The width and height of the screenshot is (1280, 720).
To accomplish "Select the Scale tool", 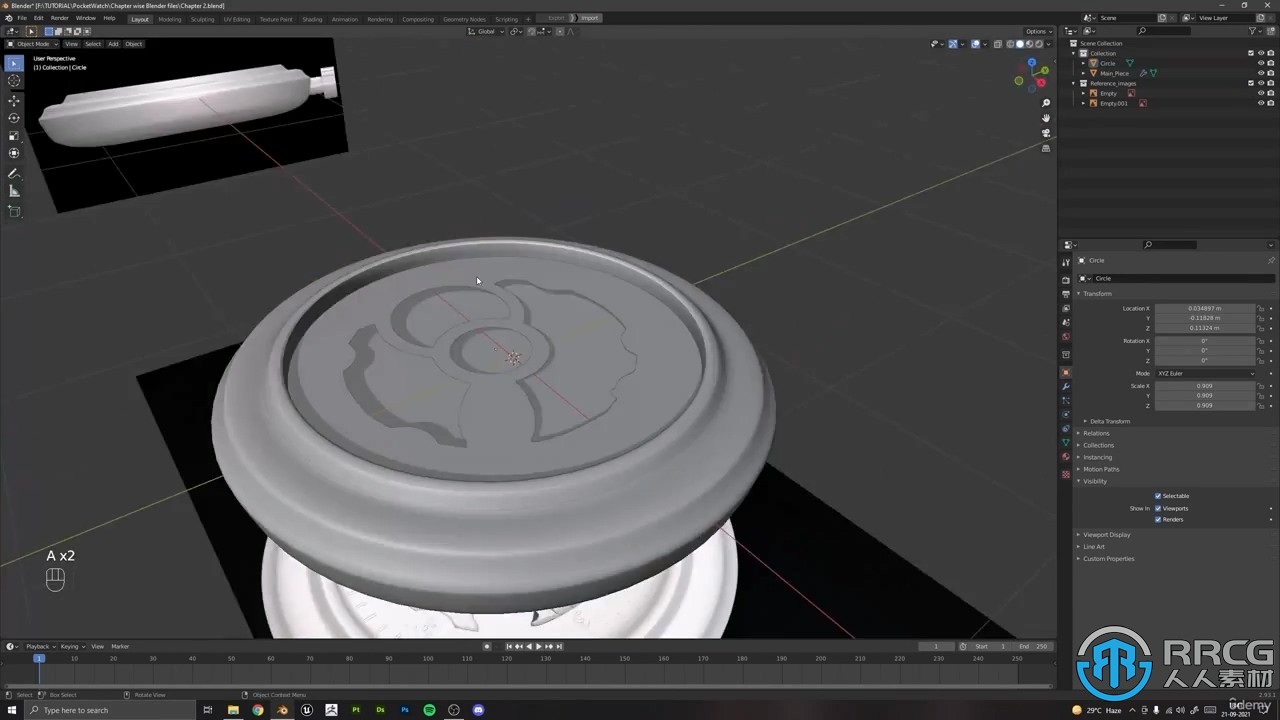I will (x=14, y=136).
